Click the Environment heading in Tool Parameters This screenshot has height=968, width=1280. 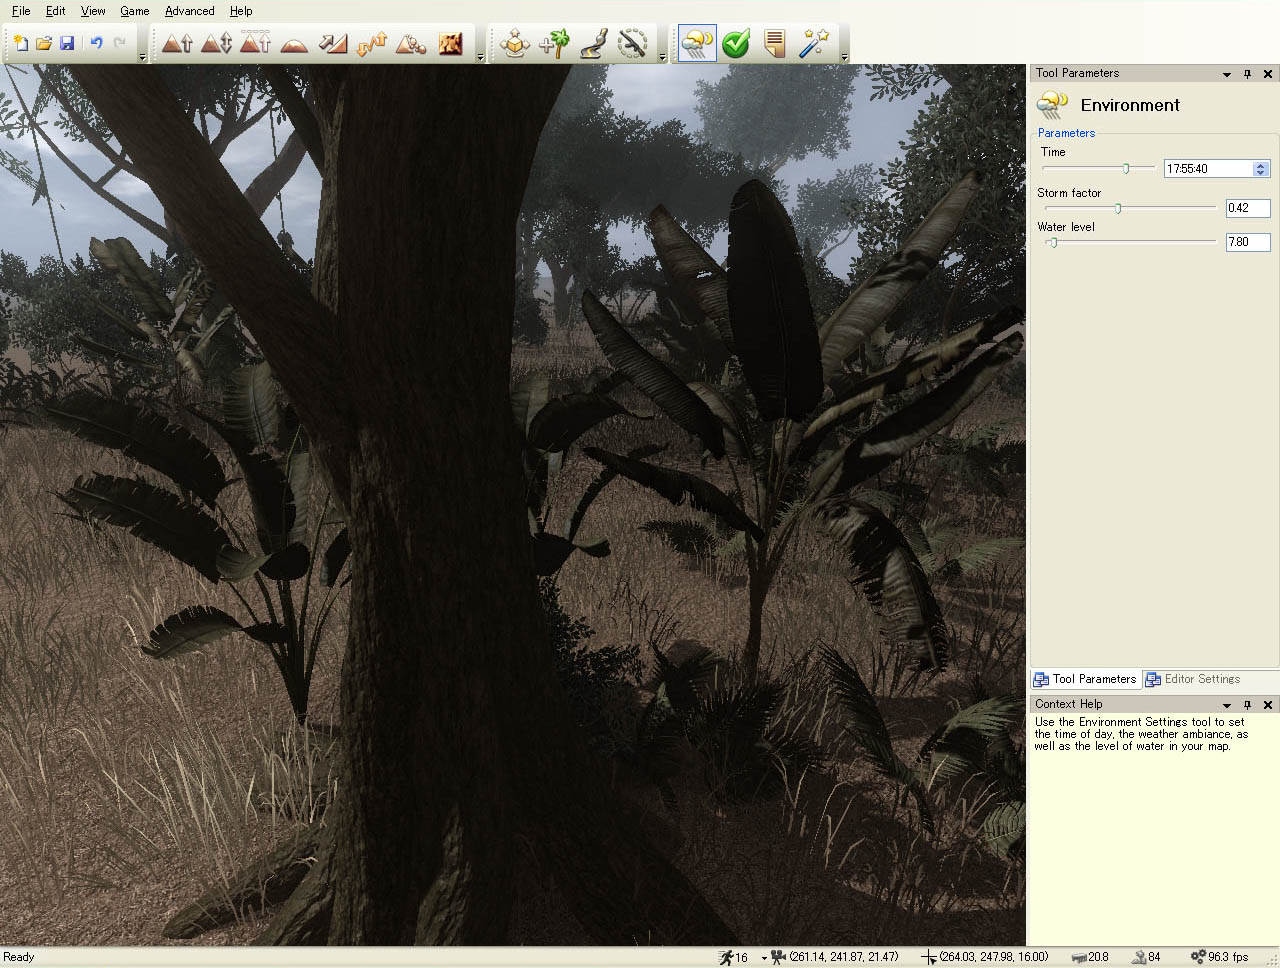pos(1130,105)
